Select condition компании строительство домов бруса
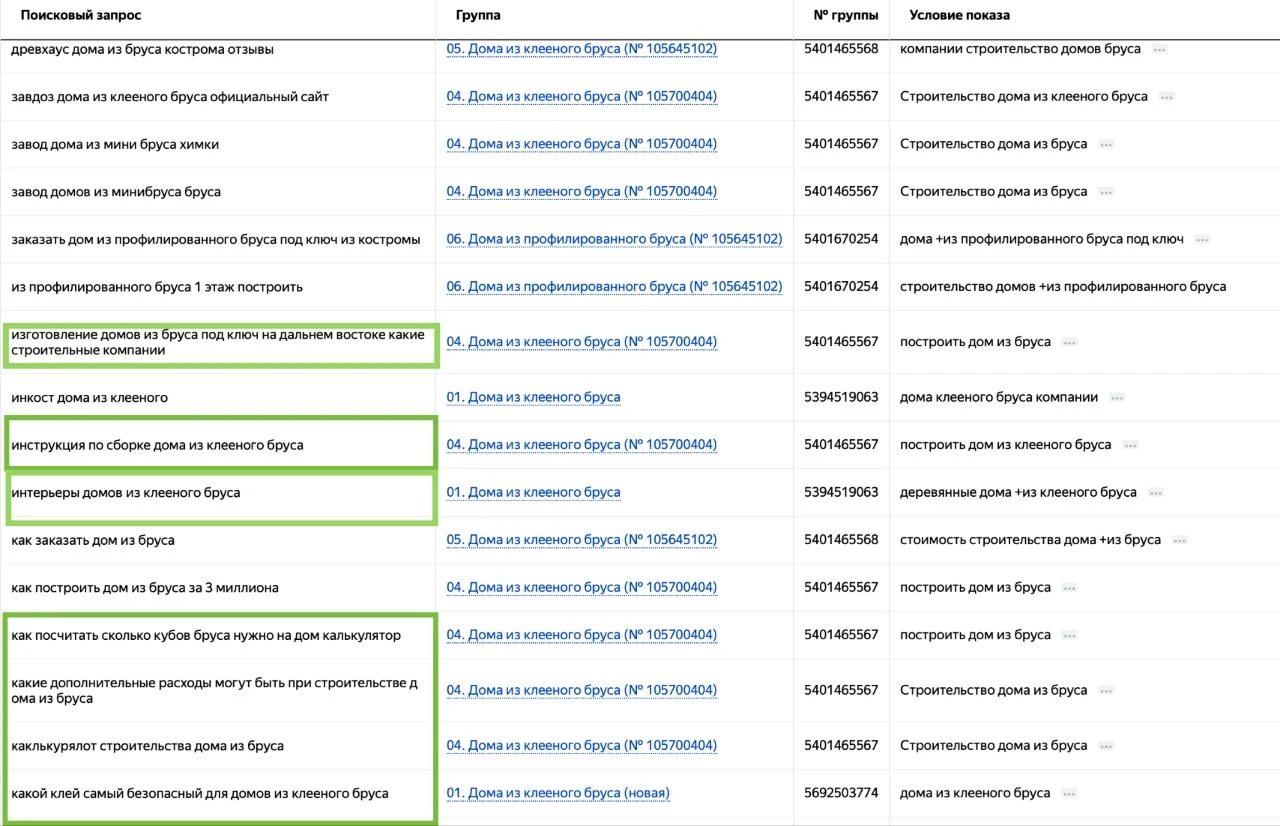Image resolution: width=1280 pixels, height=826 pixels. click(x=1020, y=49)
